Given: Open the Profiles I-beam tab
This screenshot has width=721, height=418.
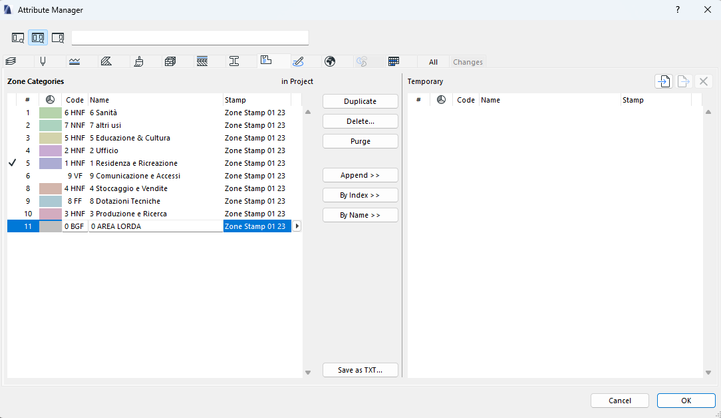Looking at the screenshot, I should [234, 61].
